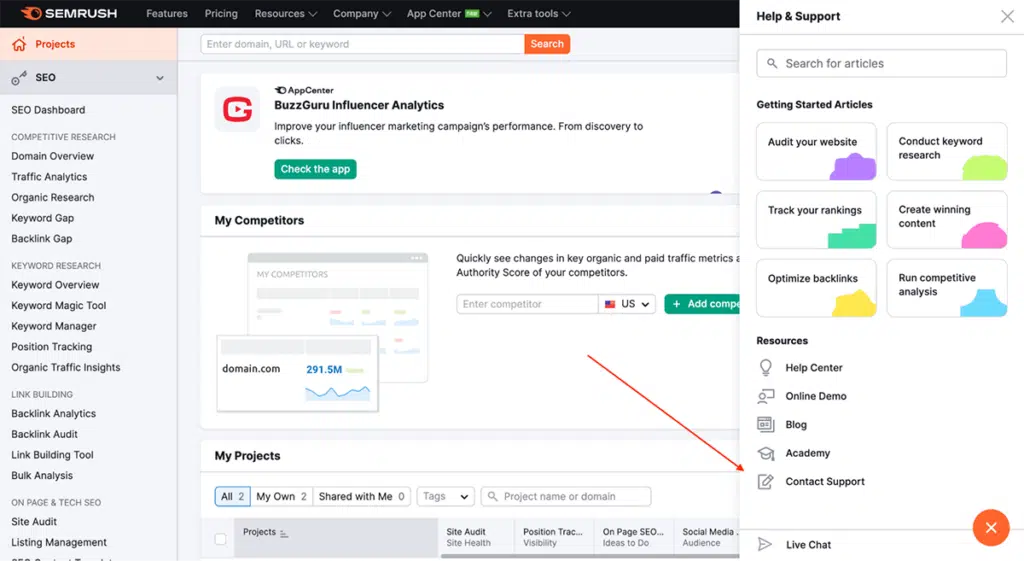Open the US country dropdown

click(627, 304)
